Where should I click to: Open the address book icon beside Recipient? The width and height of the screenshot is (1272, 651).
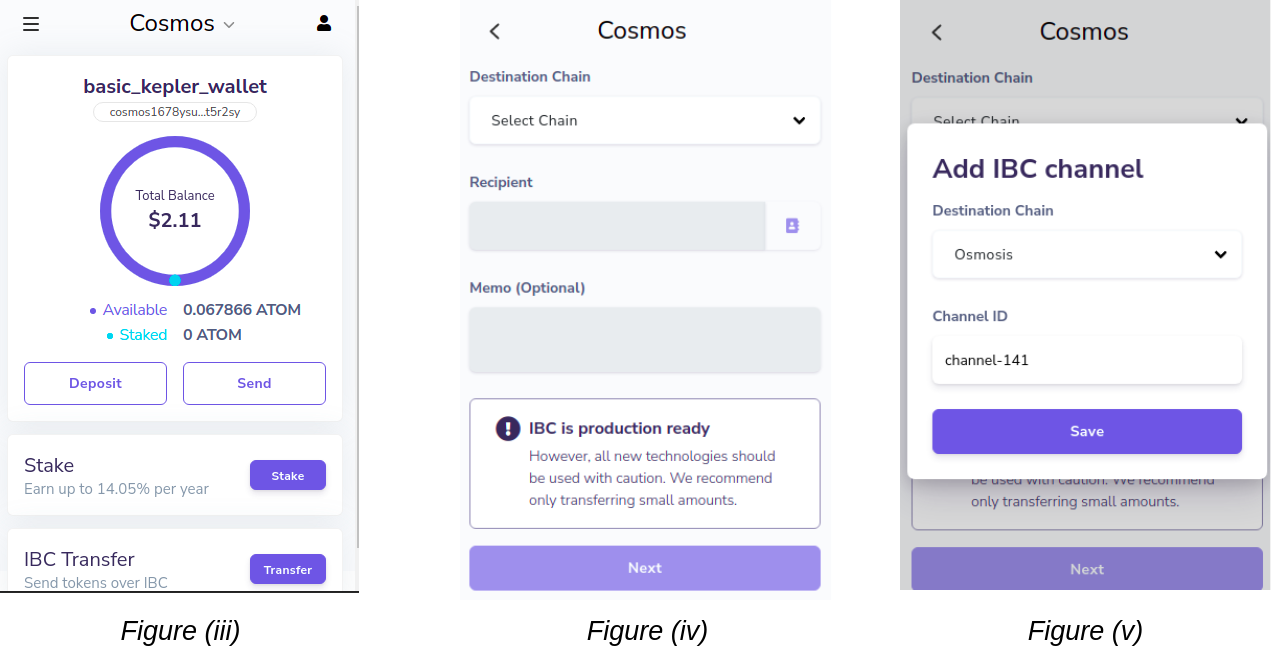[x=792, y=226]
